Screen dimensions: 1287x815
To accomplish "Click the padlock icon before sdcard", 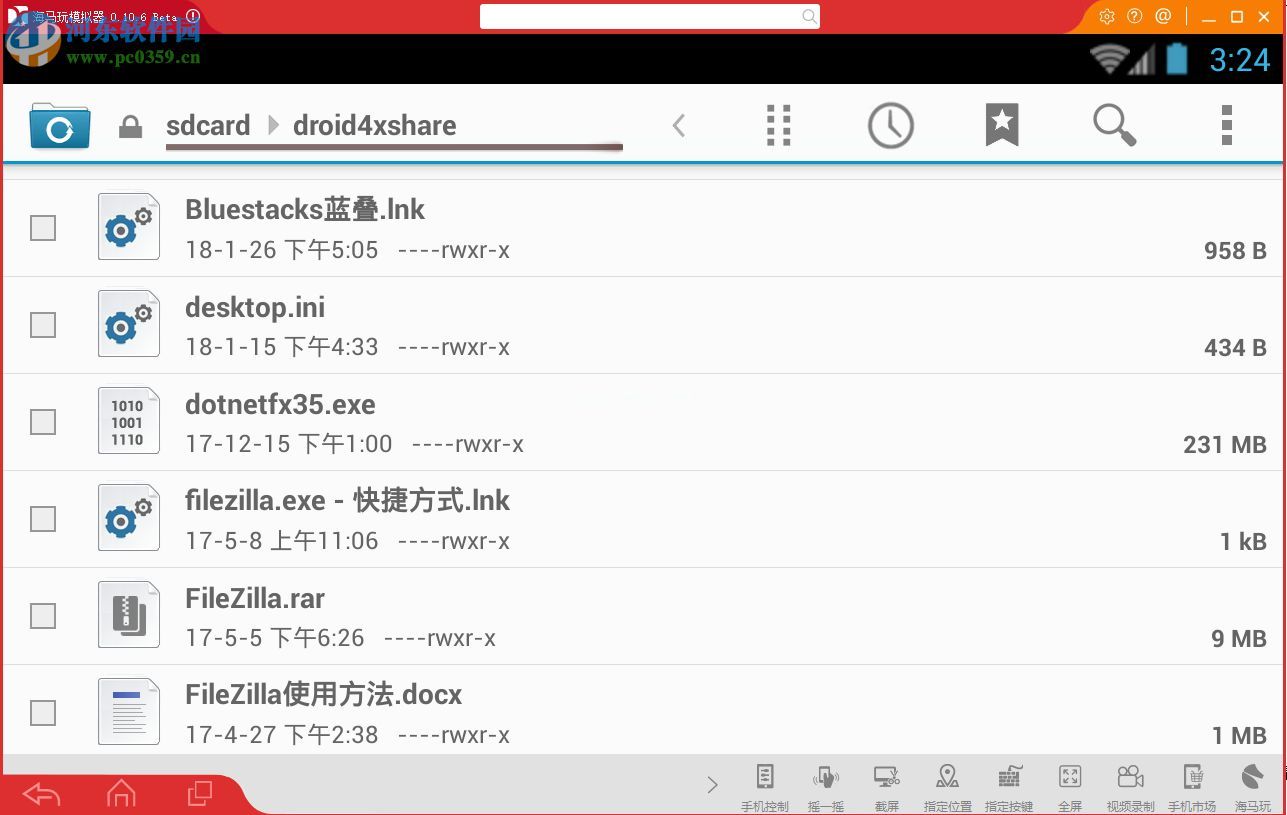I will [x=130, y=127].
